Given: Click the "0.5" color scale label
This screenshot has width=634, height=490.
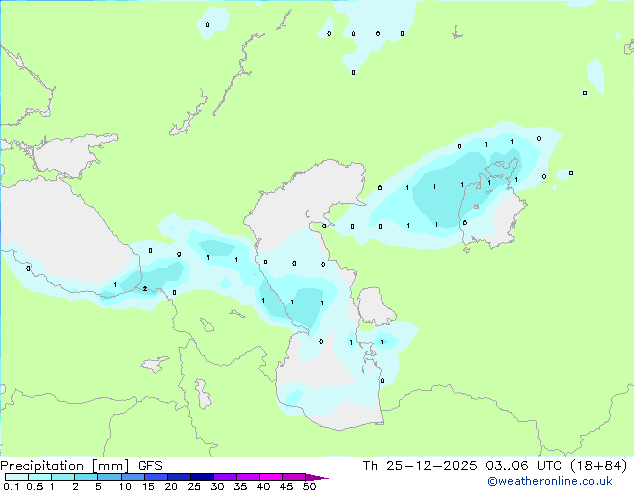Looking at the screenshot, I should coord(35,486).
